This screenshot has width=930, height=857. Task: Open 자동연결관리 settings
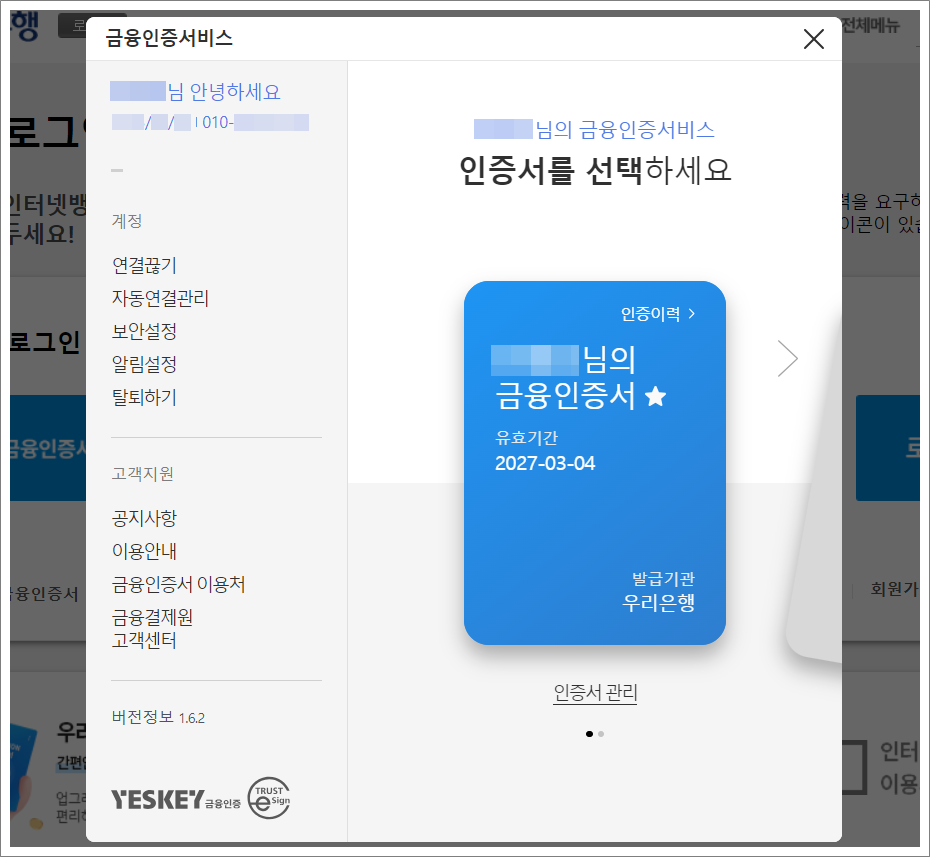tap(160, 298)
